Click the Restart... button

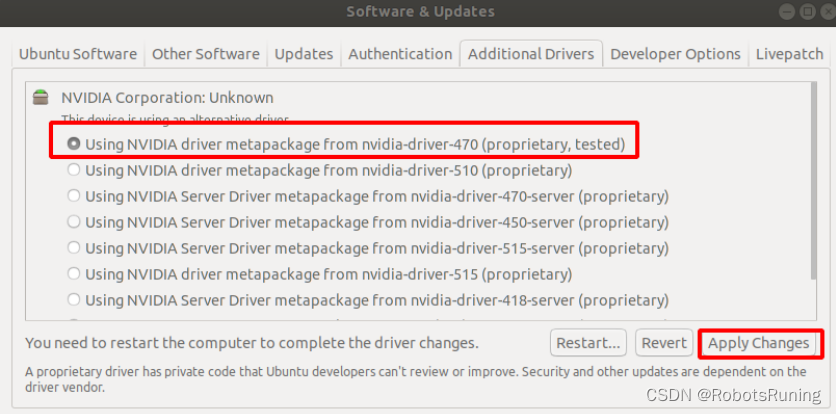[590, 343]
